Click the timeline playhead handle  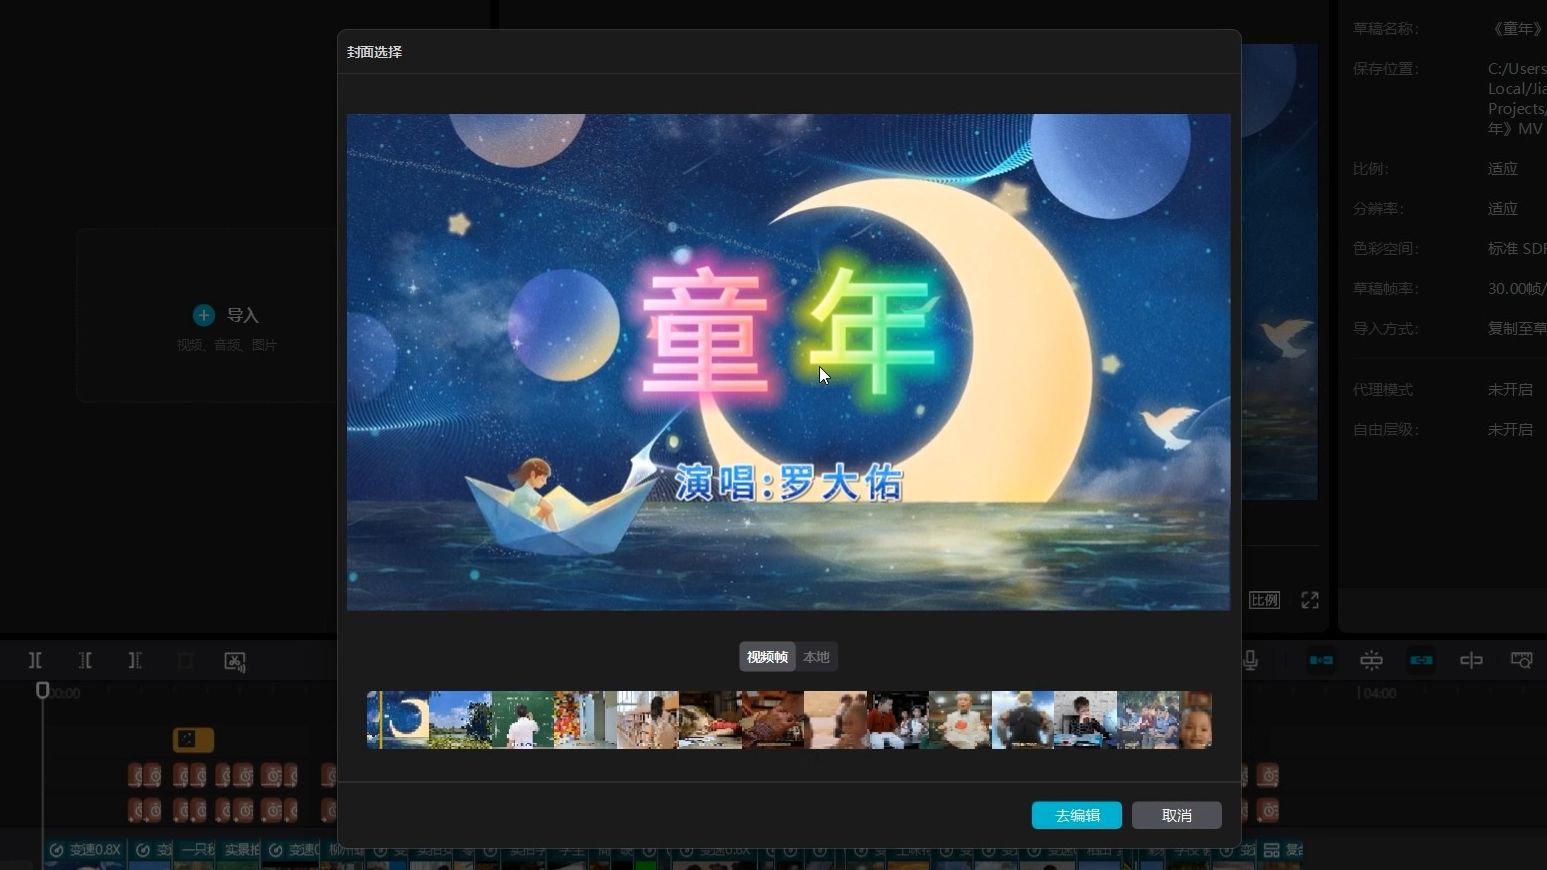42,690
